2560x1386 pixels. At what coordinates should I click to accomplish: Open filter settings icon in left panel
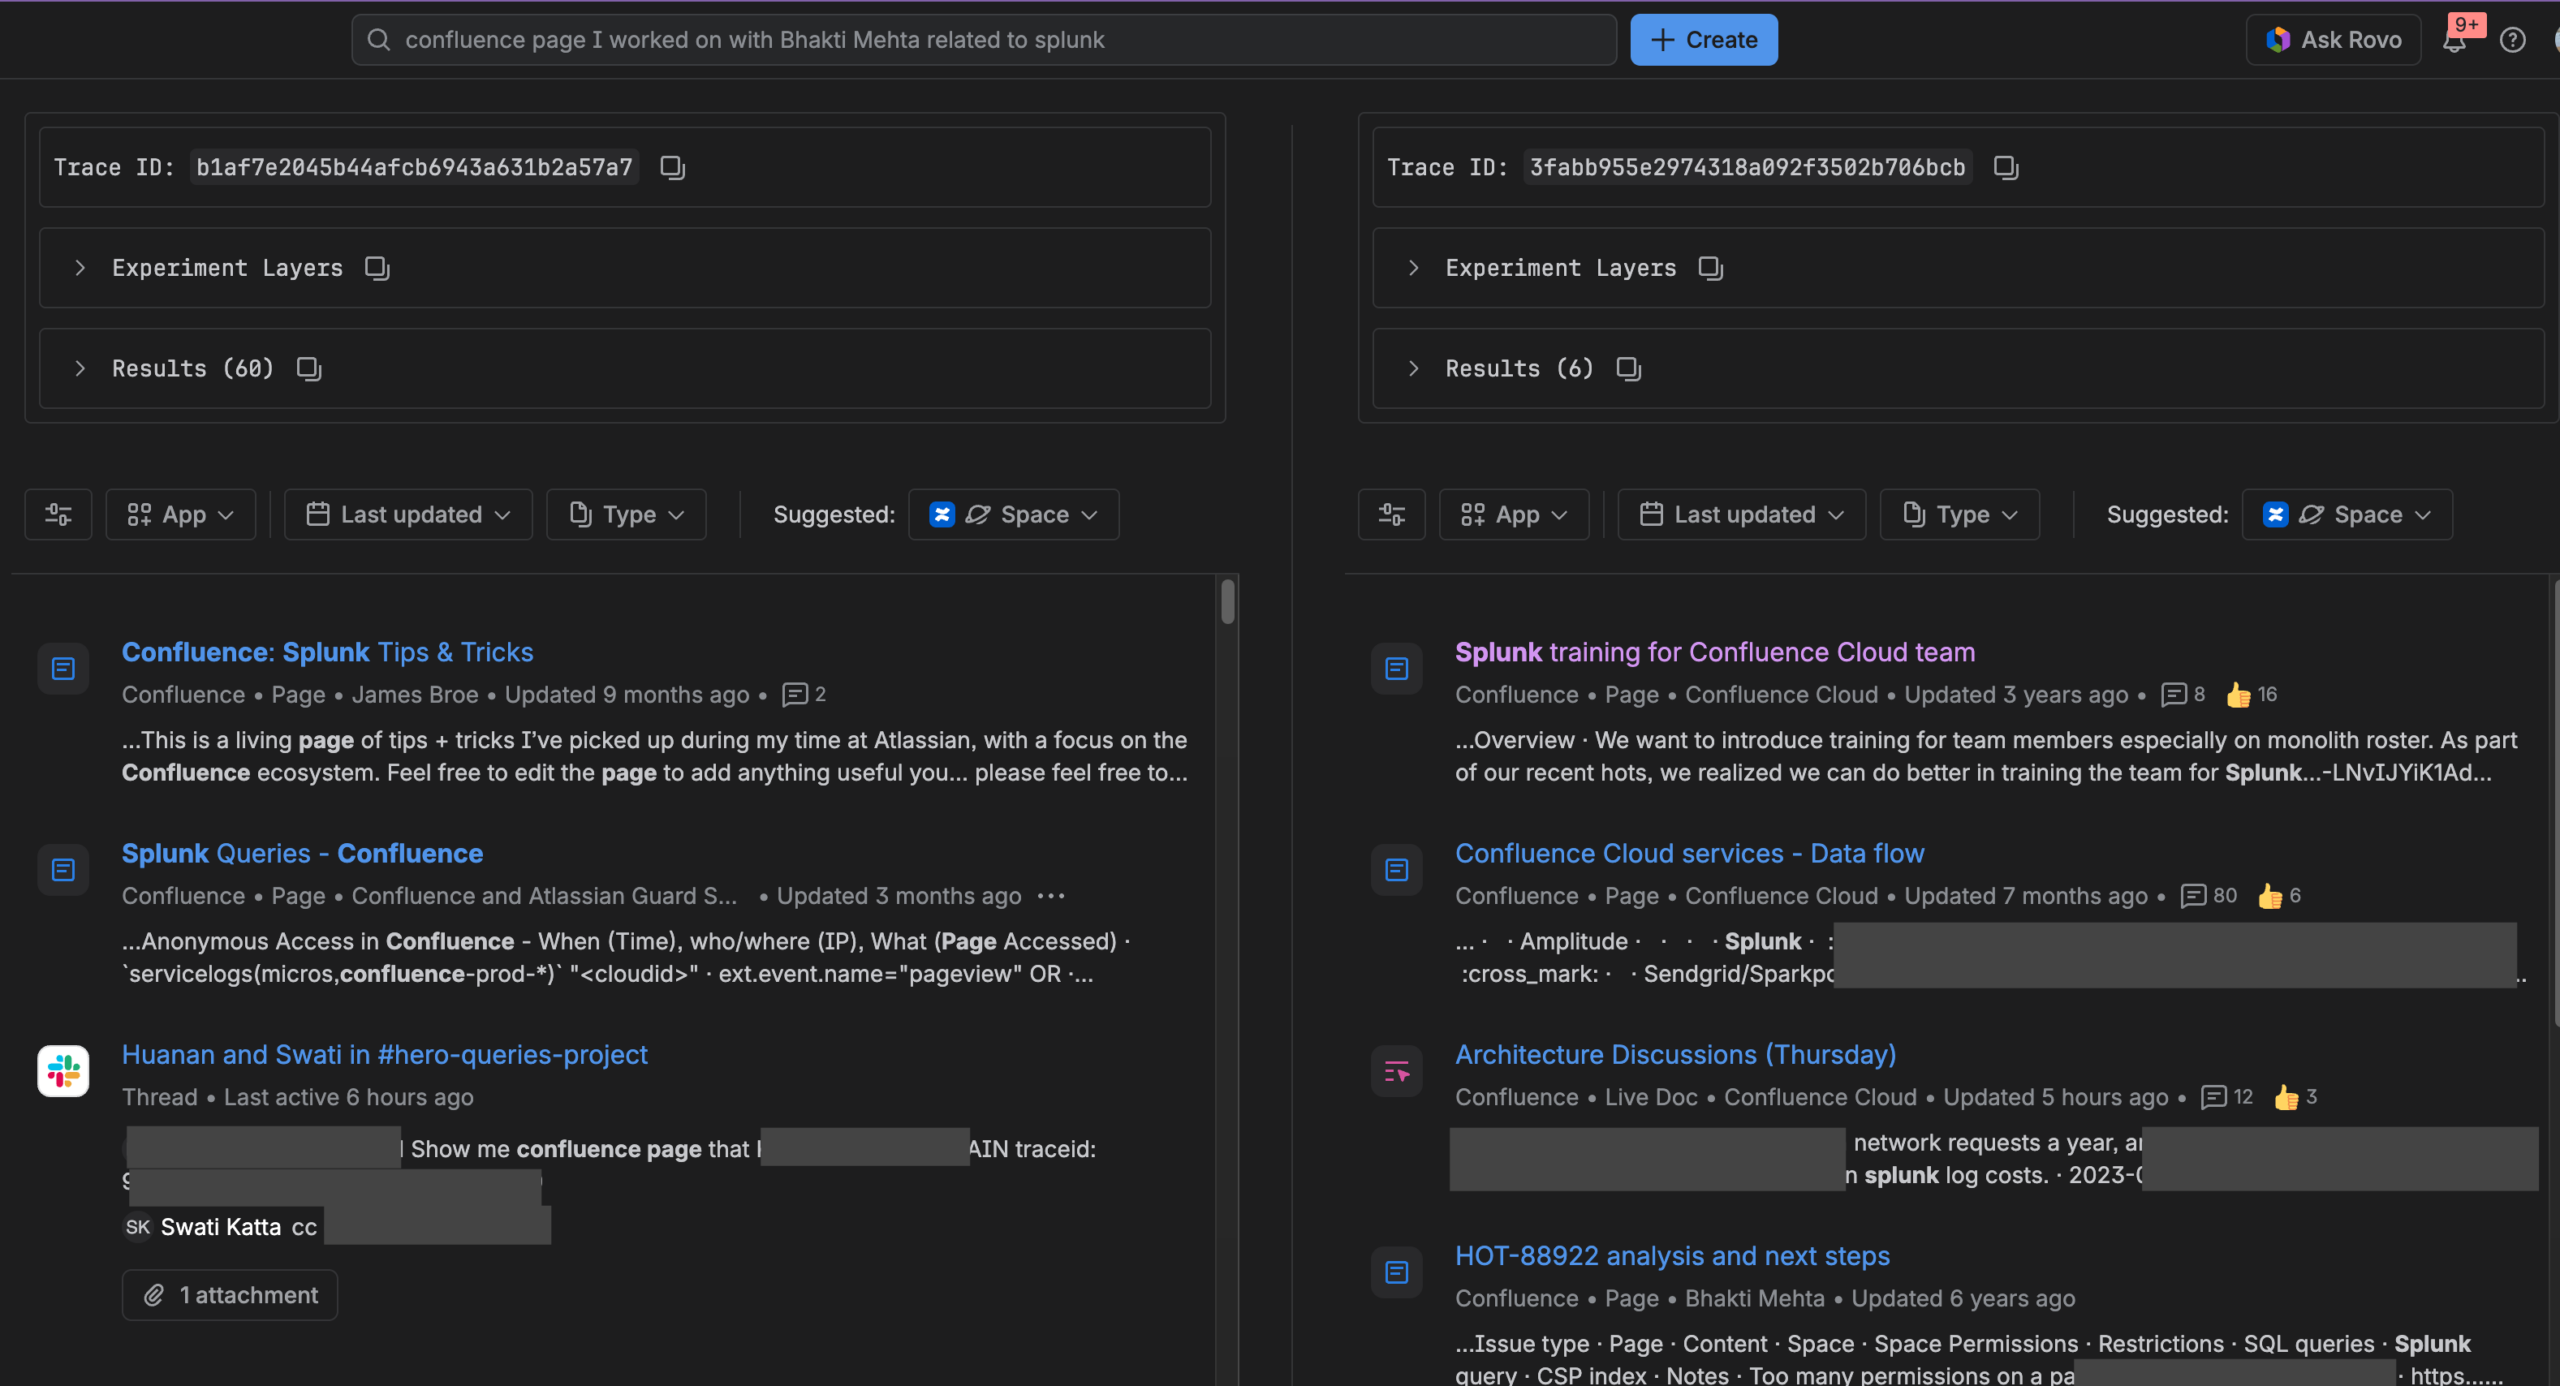[58, 514]
